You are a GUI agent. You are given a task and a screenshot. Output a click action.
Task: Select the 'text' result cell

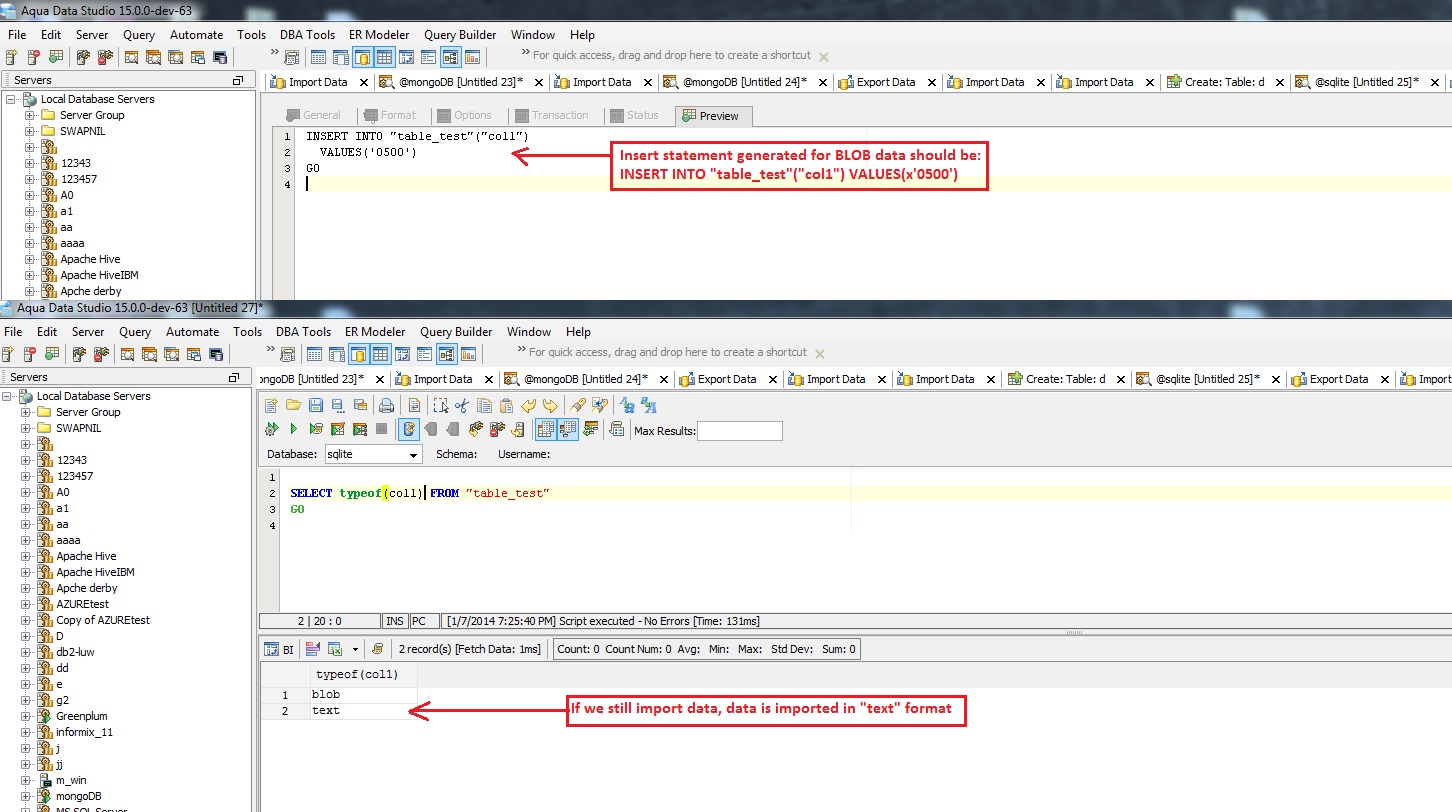(x=362, y=710)
